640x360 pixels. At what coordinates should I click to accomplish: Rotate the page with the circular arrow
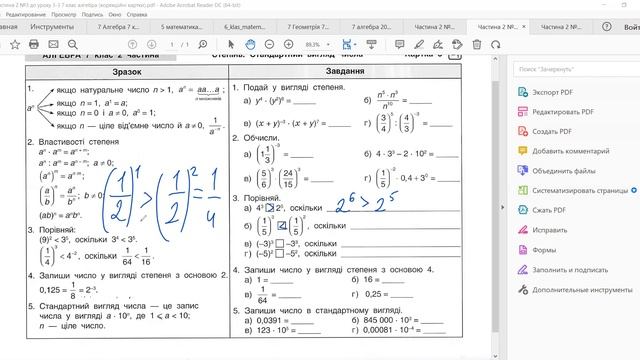pos(496,44)
